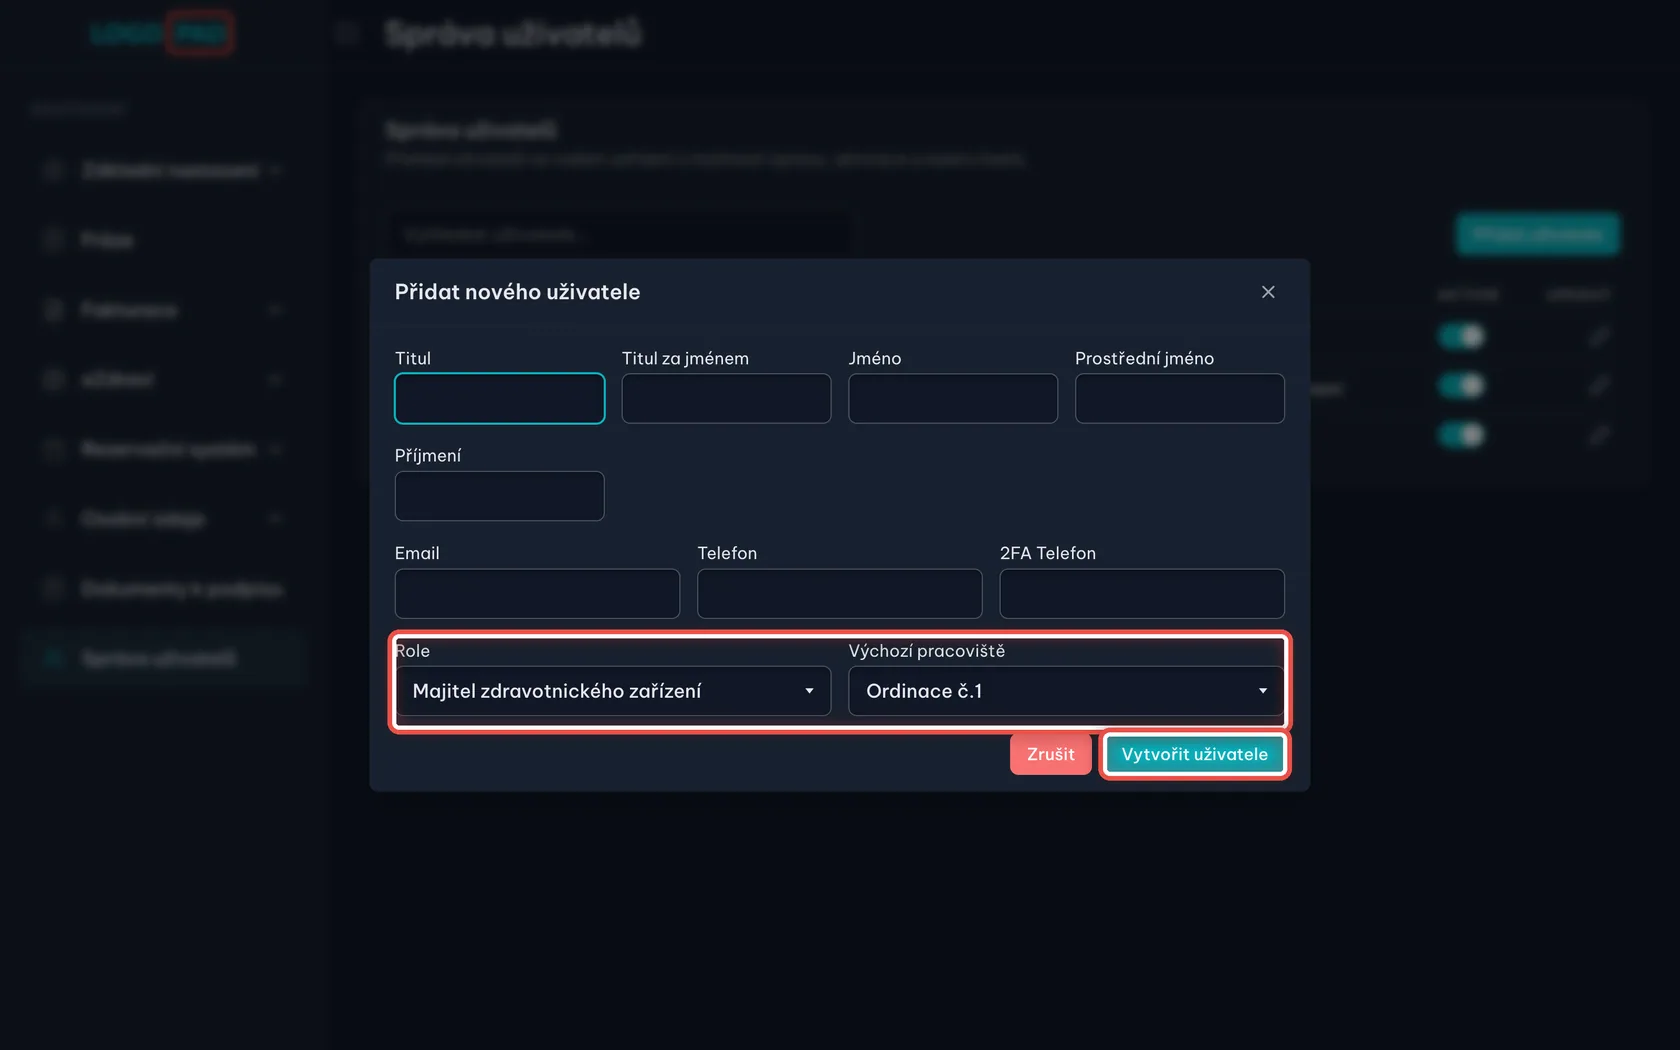Open the Role dropdown showing Majitel zdravotnického zařízení

point(613,691)
